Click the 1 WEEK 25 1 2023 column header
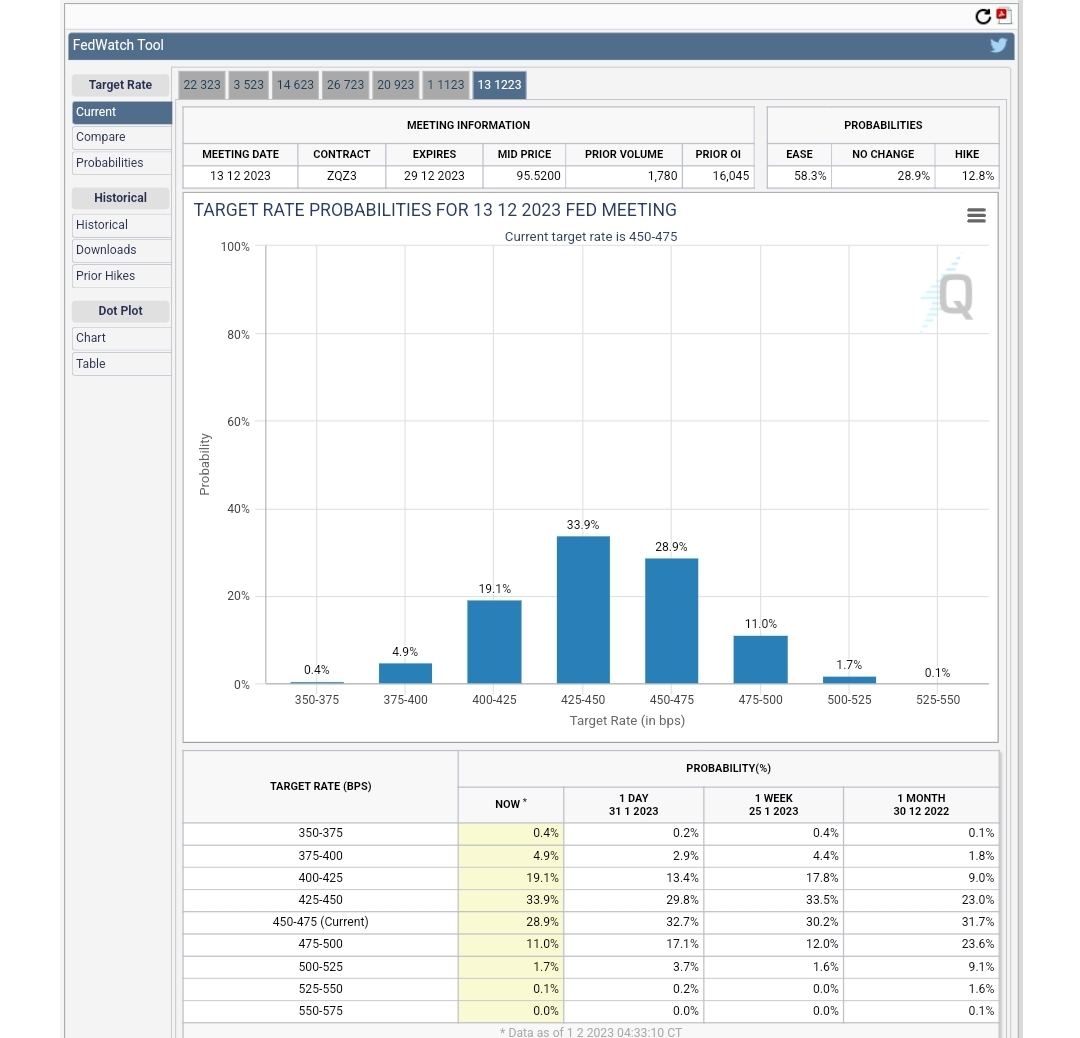This screenshot has height=1038, width=1080. point(773,805)
